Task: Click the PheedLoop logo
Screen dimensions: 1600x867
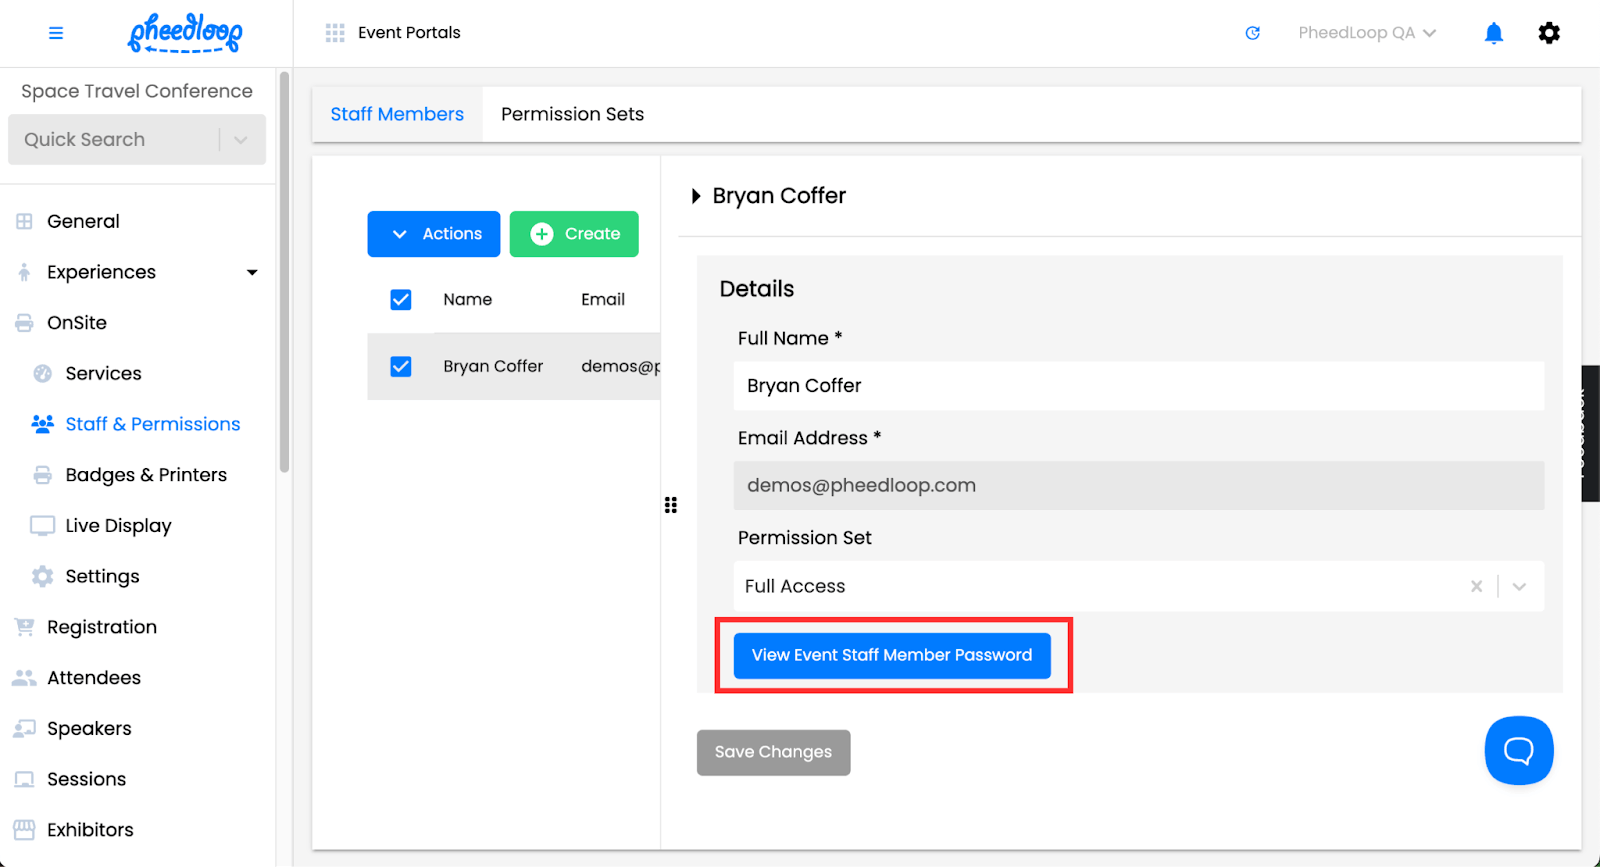Action: [185, 33]
